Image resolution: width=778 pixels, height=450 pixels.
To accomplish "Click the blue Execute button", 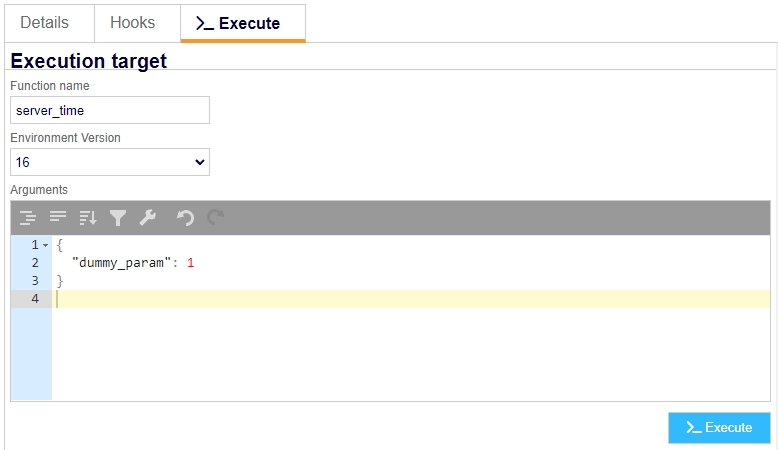I will [719, 428].
